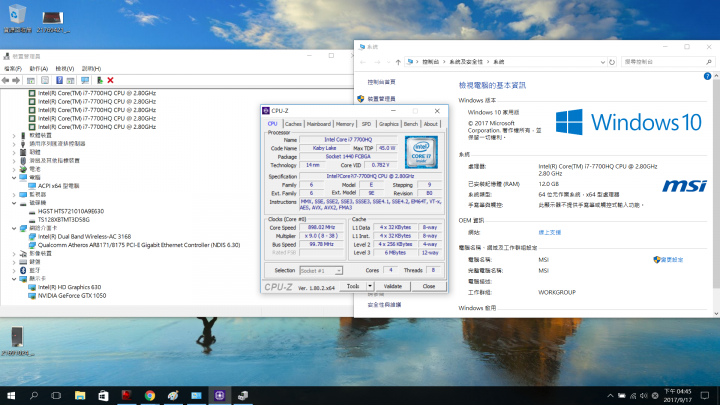
Task: Open Tools dropdown arrow in CPU-Z
Action: [x=370, y=286]
